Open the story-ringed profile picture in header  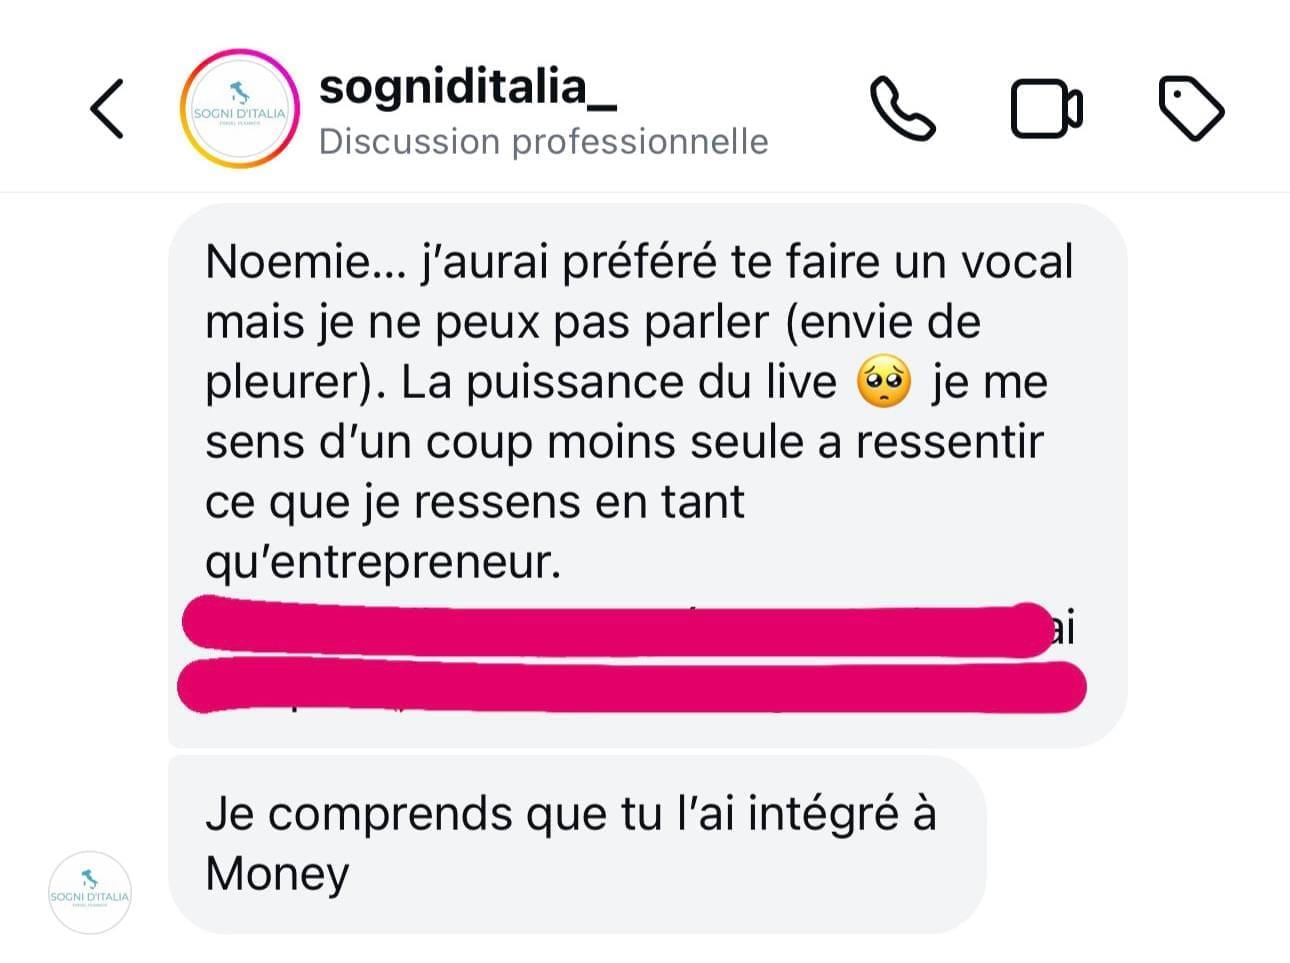click(x=239, y=108)
